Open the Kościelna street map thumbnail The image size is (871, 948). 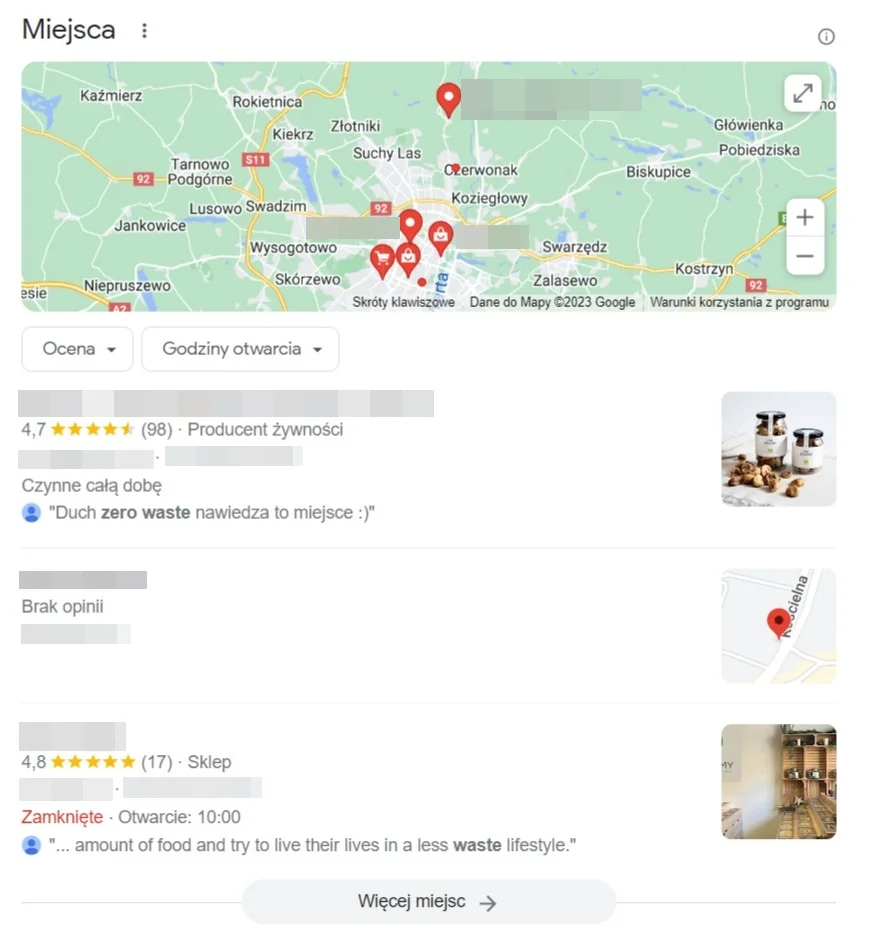click(x=779, y=626)
